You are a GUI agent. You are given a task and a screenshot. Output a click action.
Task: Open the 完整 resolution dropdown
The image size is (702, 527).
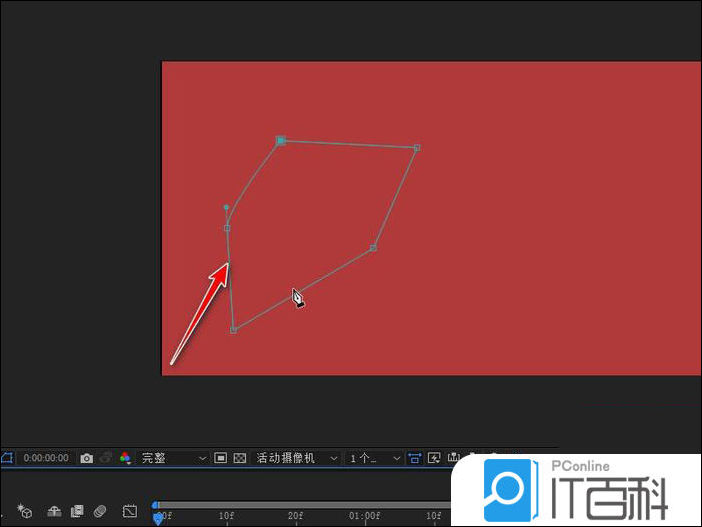tap(174, 458)
